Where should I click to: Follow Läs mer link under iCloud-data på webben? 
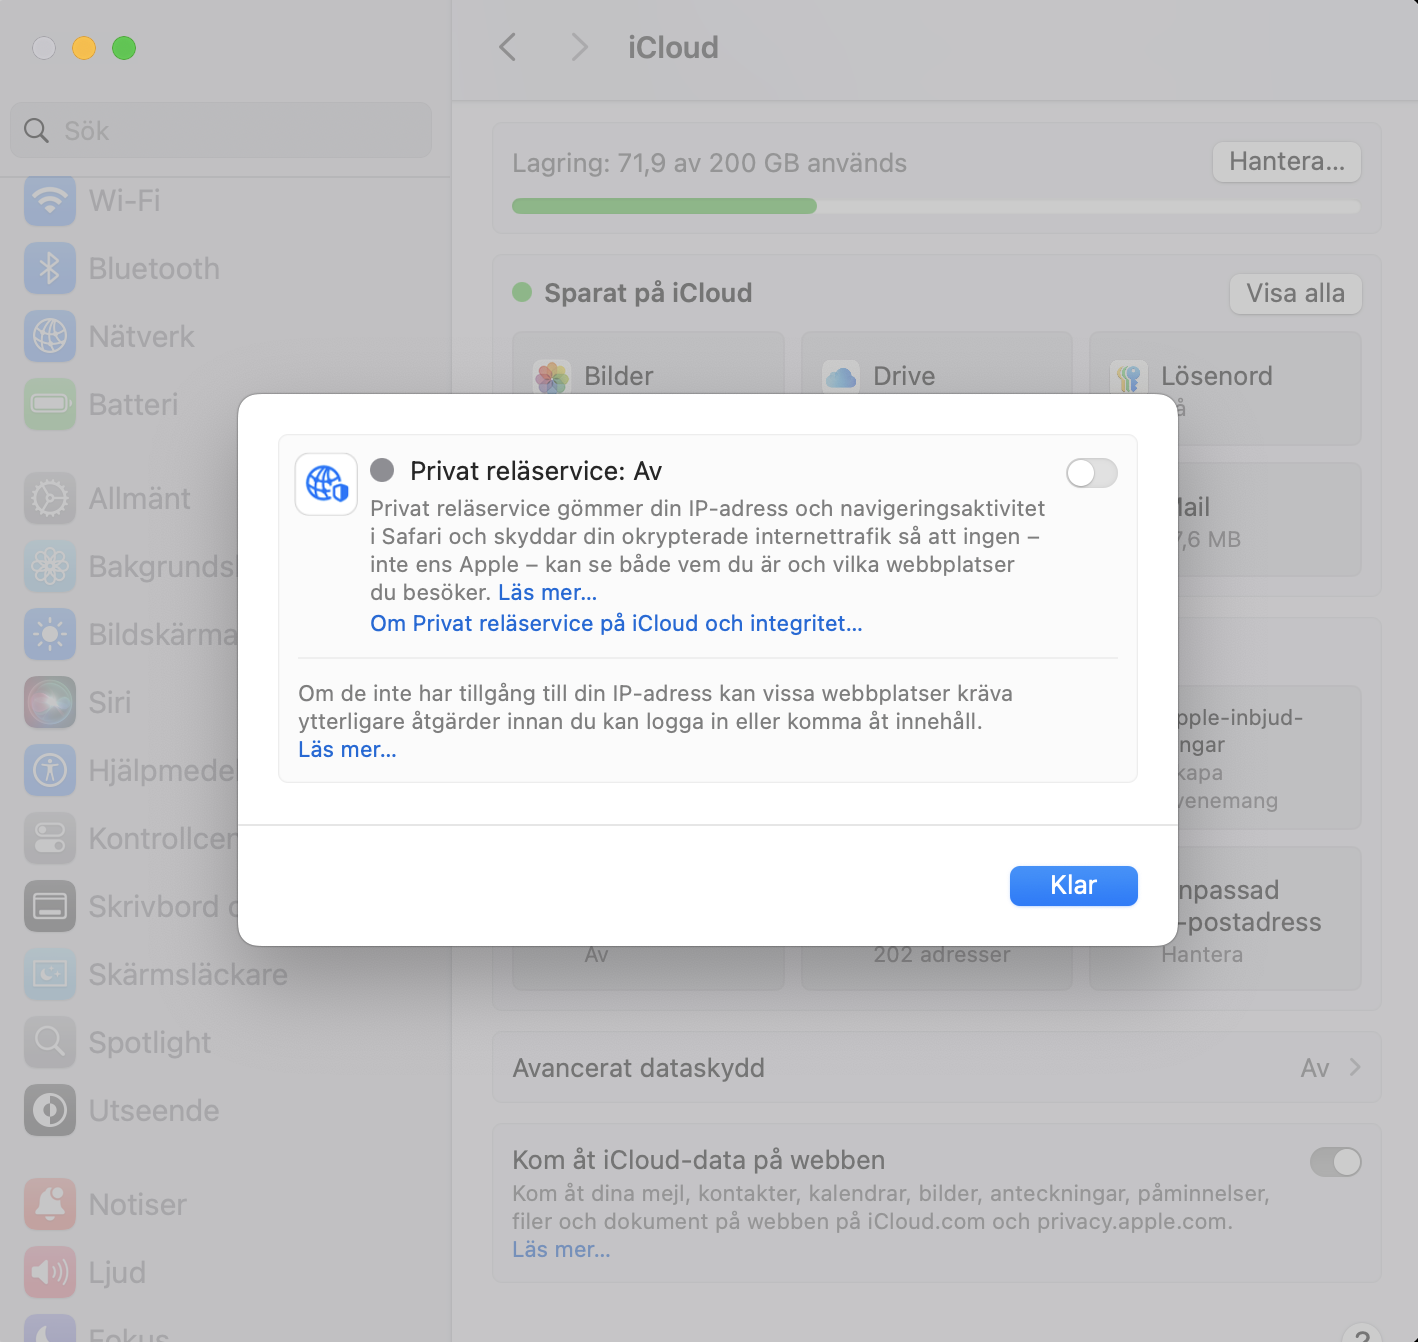(561, 1249)
